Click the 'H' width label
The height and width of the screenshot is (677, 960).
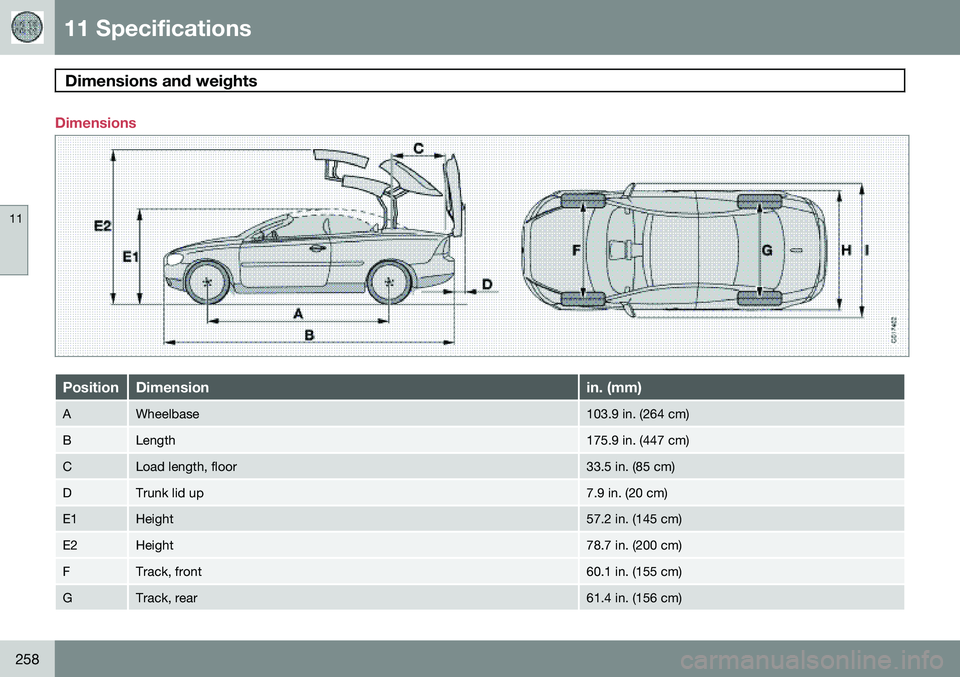[846, 250]
